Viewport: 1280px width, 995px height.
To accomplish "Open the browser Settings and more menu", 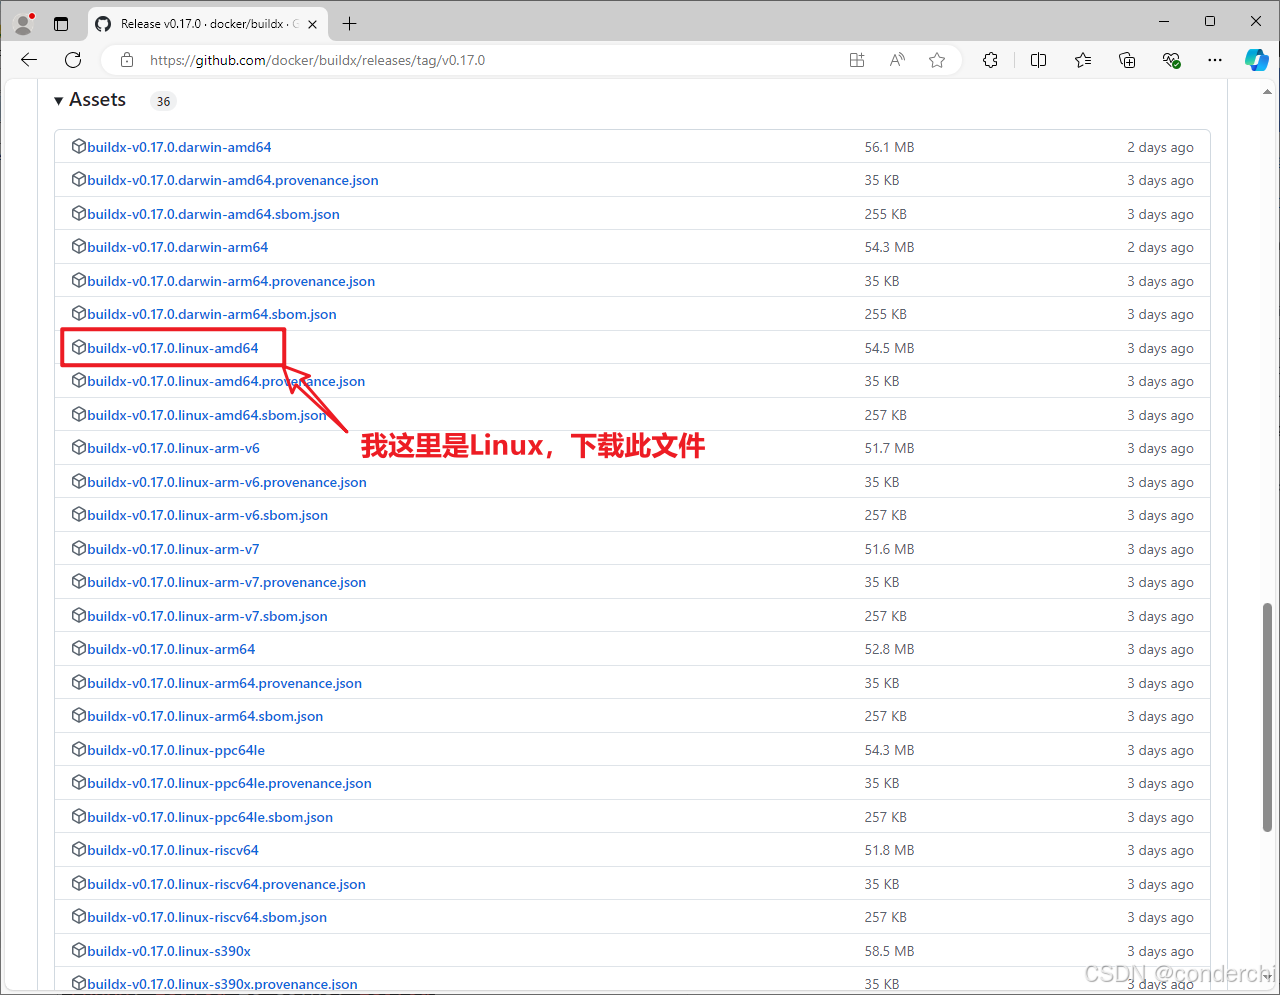I will [x=1215, y=60].
